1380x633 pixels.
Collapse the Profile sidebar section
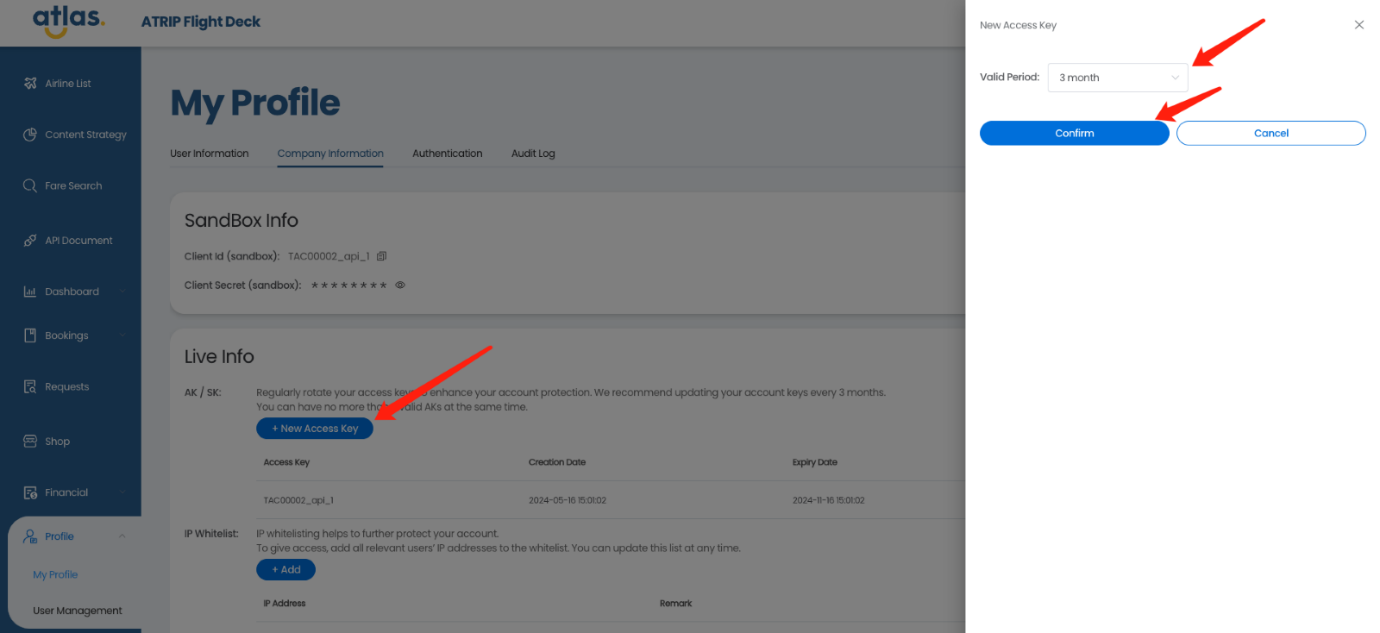coord(122,537)
